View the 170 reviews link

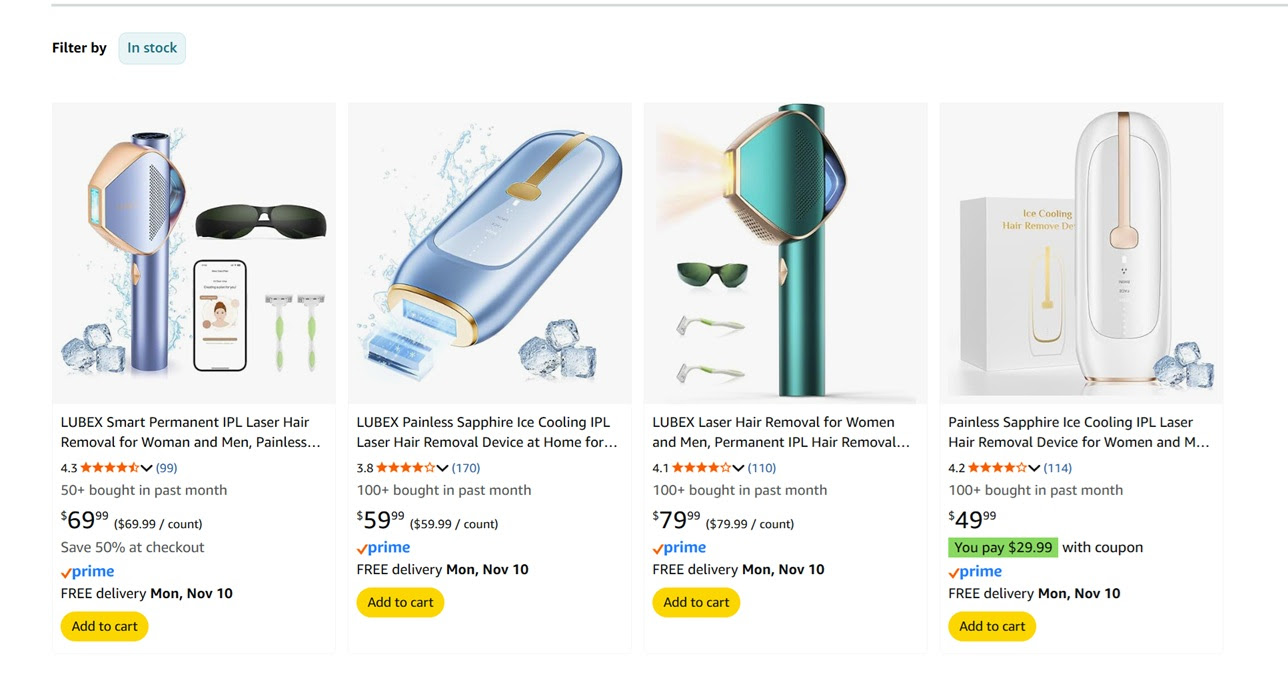466,468
